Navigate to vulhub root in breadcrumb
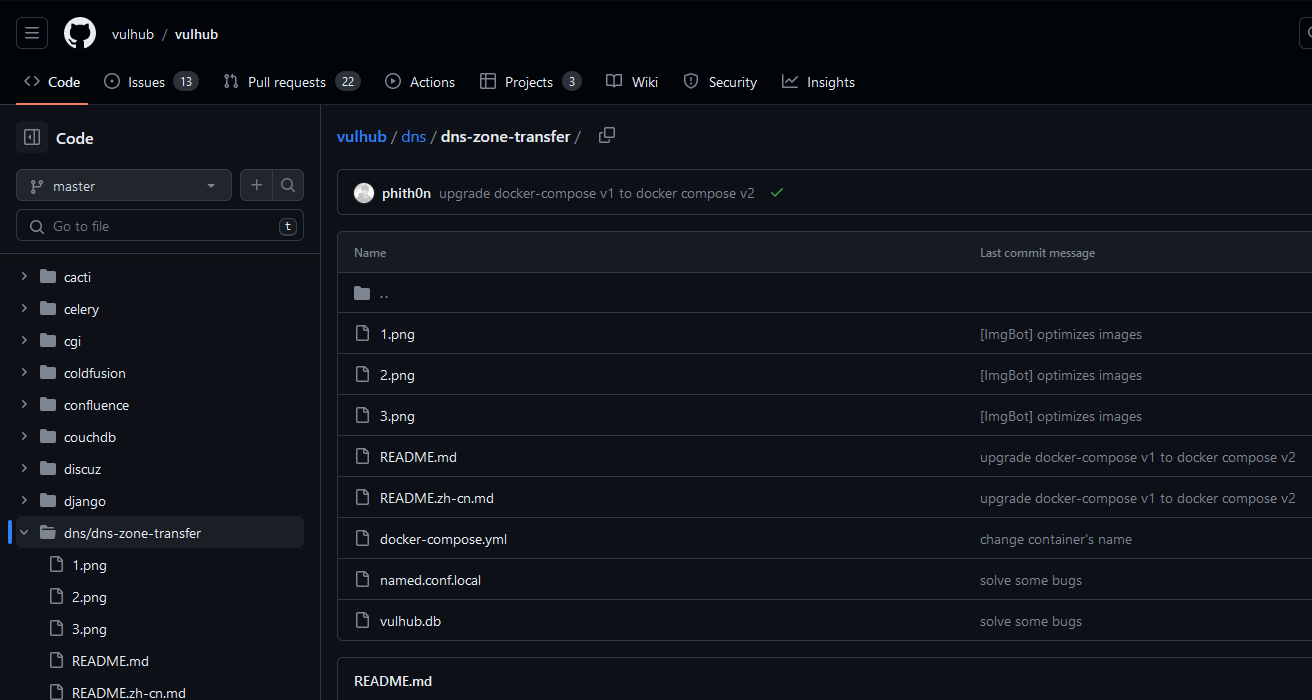 click(362, 136)
